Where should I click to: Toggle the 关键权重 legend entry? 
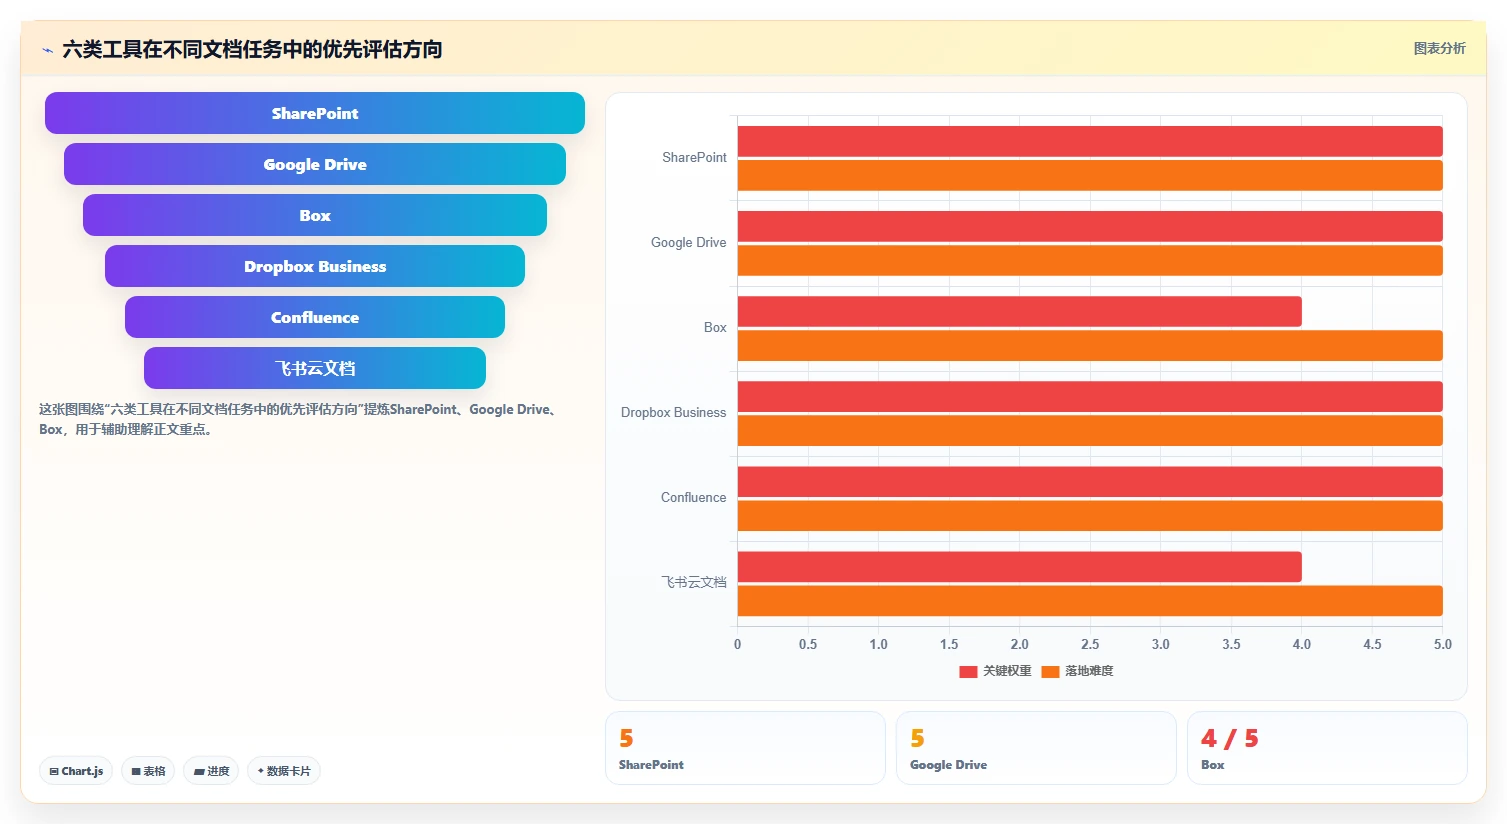[x=995, y=671]
